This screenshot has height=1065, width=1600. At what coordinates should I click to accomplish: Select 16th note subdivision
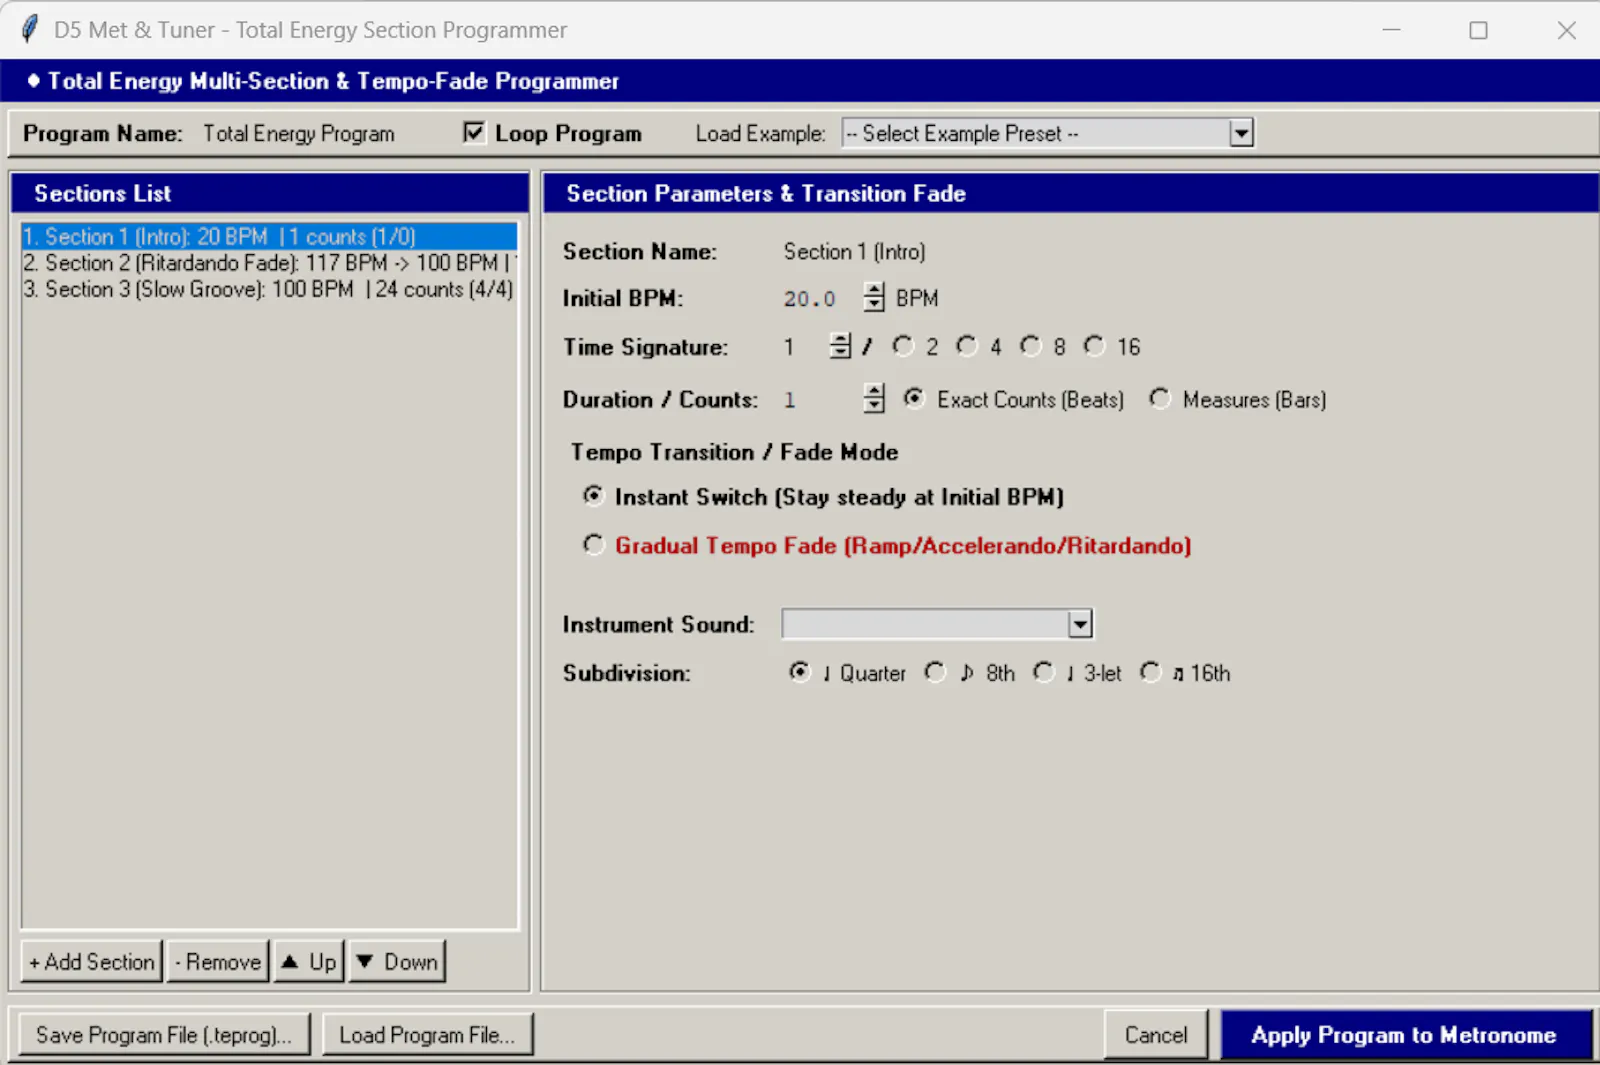(1185, 673)
